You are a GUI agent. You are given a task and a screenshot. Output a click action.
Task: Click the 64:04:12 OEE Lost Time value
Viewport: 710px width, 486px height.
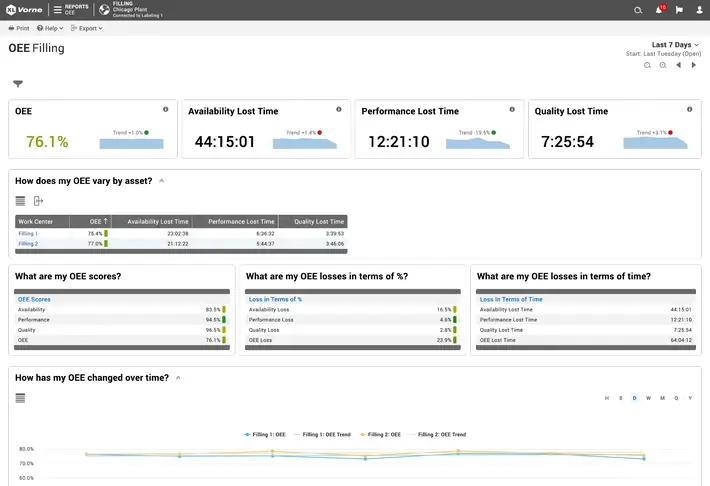pos(681,340)
